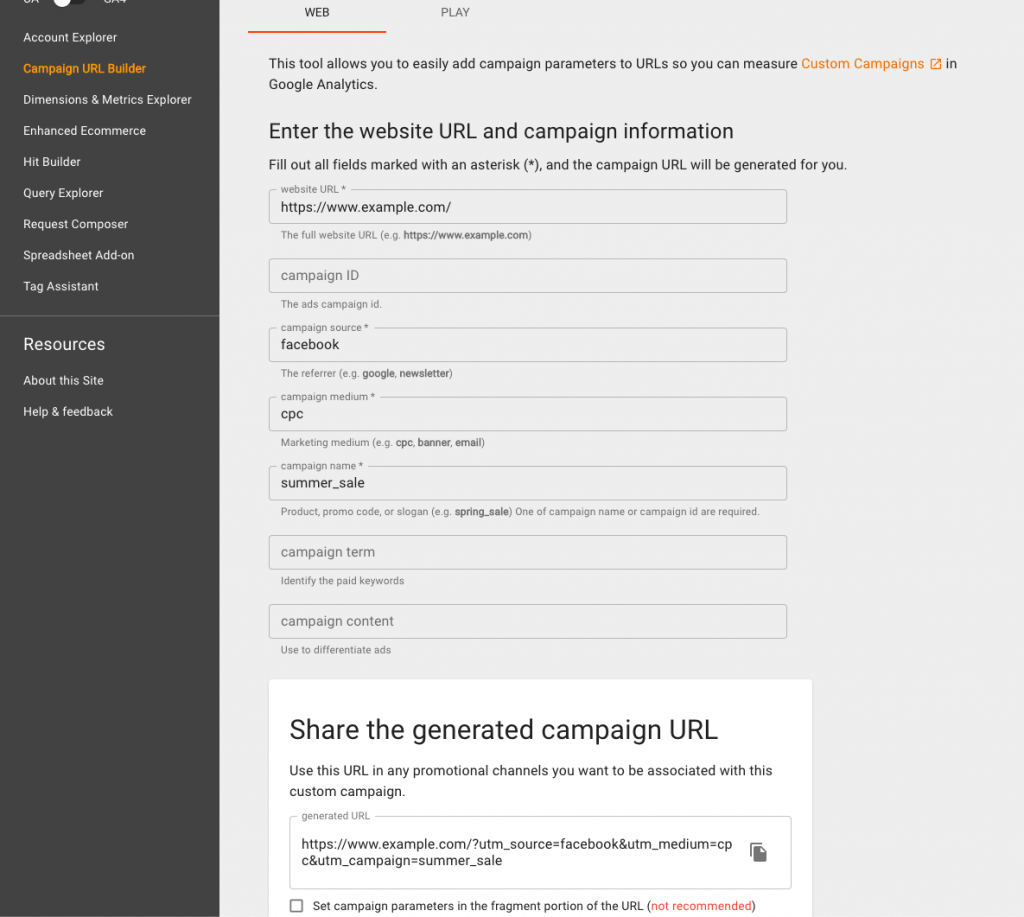Focus the campaign source field containing facebook

pyautogui.click(x=528, y=345)
